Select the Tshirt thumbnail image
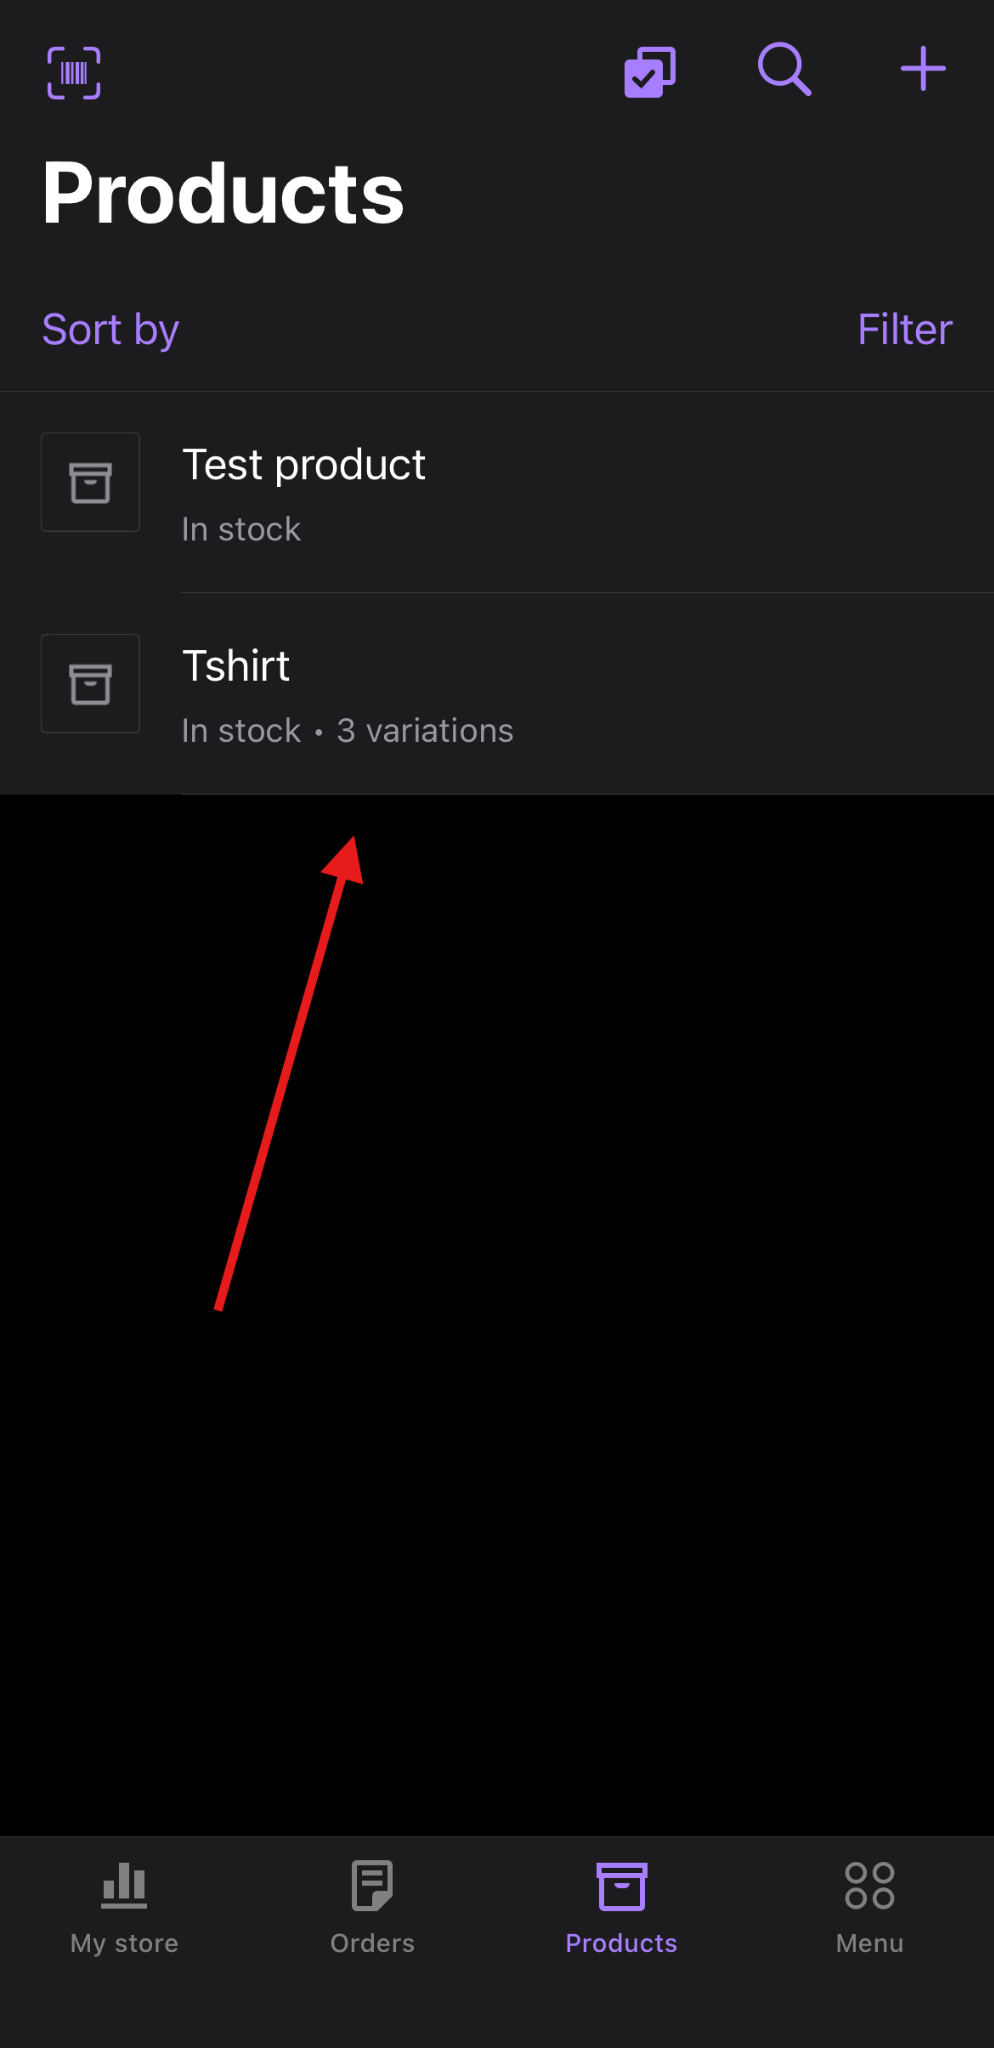This screenshot has height=2048, width=994. tap(90, 684)
